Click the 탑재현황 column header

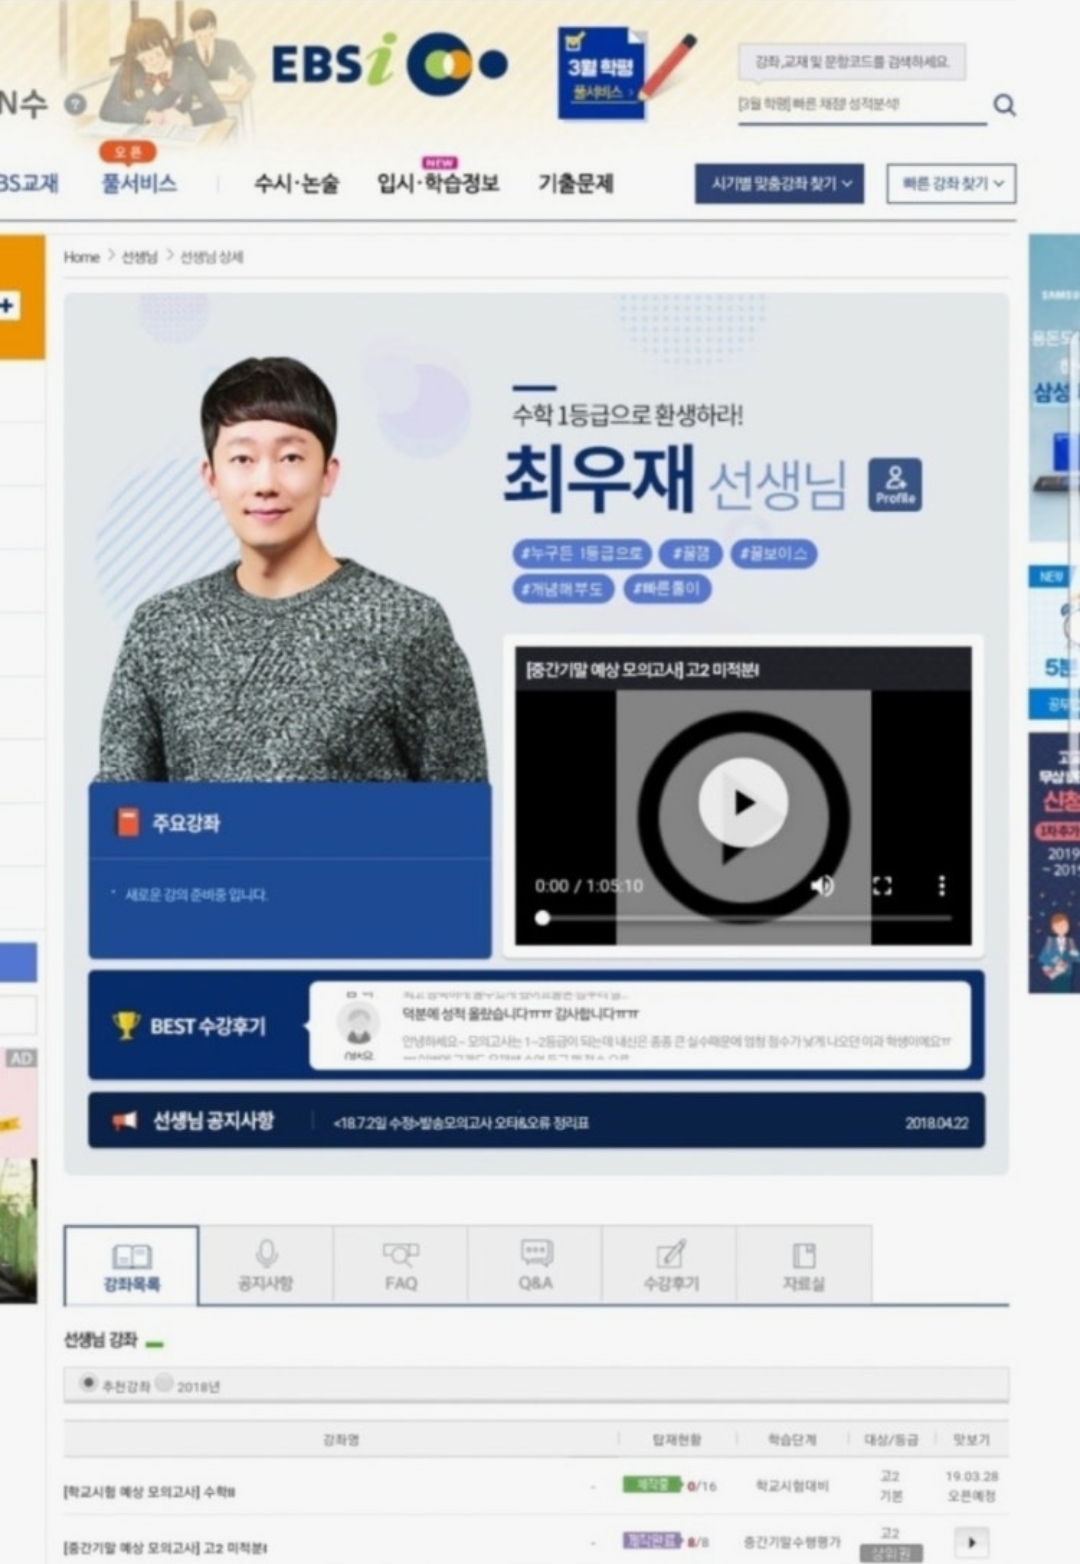coord(677,1439)
